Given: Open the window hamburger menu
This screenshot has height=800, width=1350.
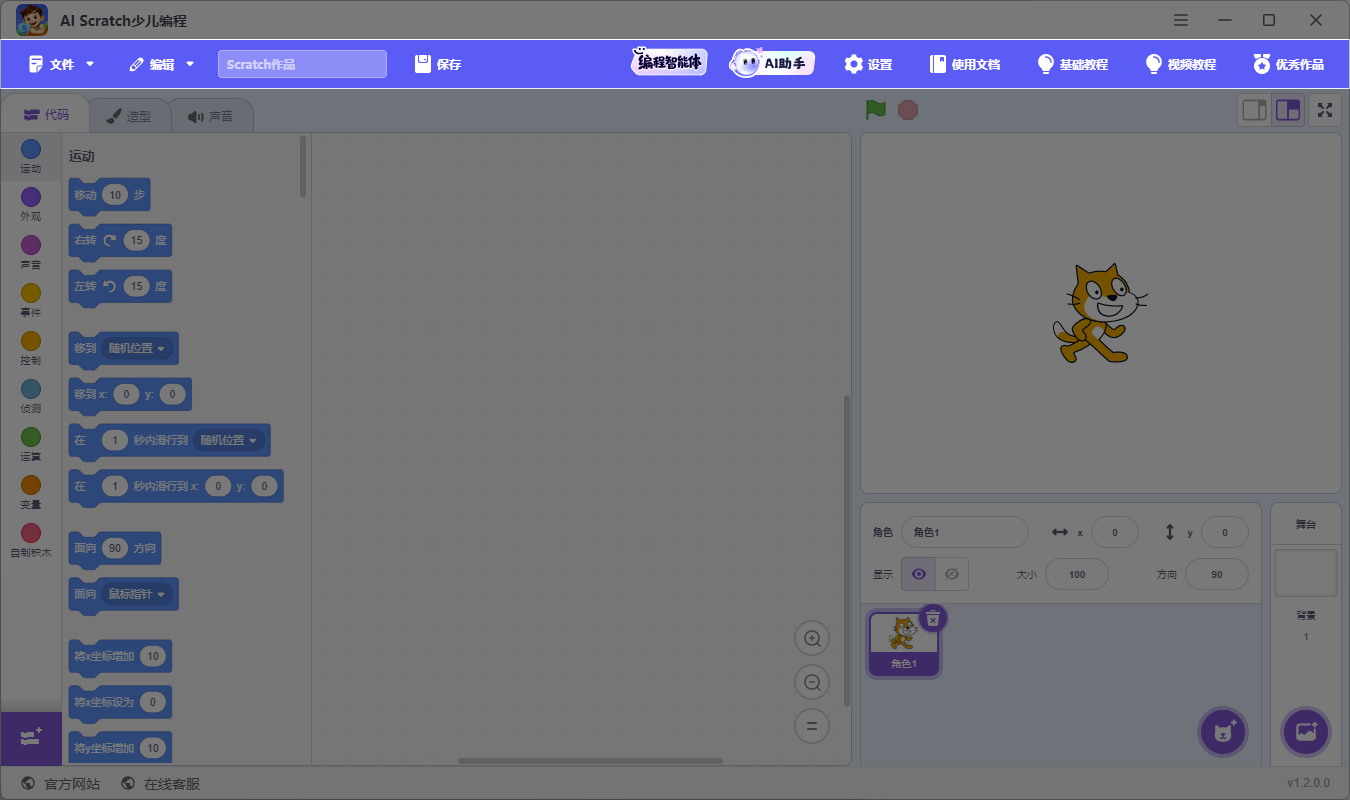Looking at the screenshot, I should pos(1181,20).
